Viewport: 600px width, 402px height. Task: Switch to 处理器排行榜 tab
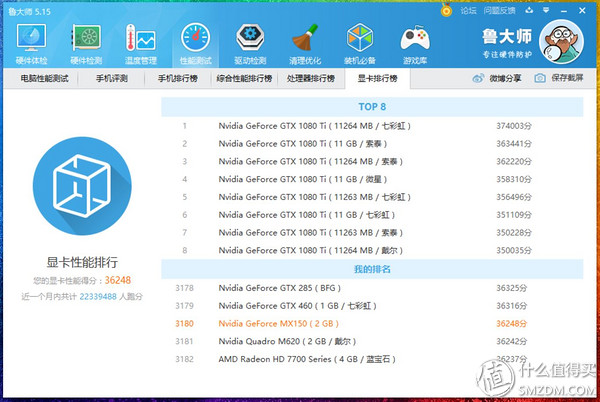point(311,78)
